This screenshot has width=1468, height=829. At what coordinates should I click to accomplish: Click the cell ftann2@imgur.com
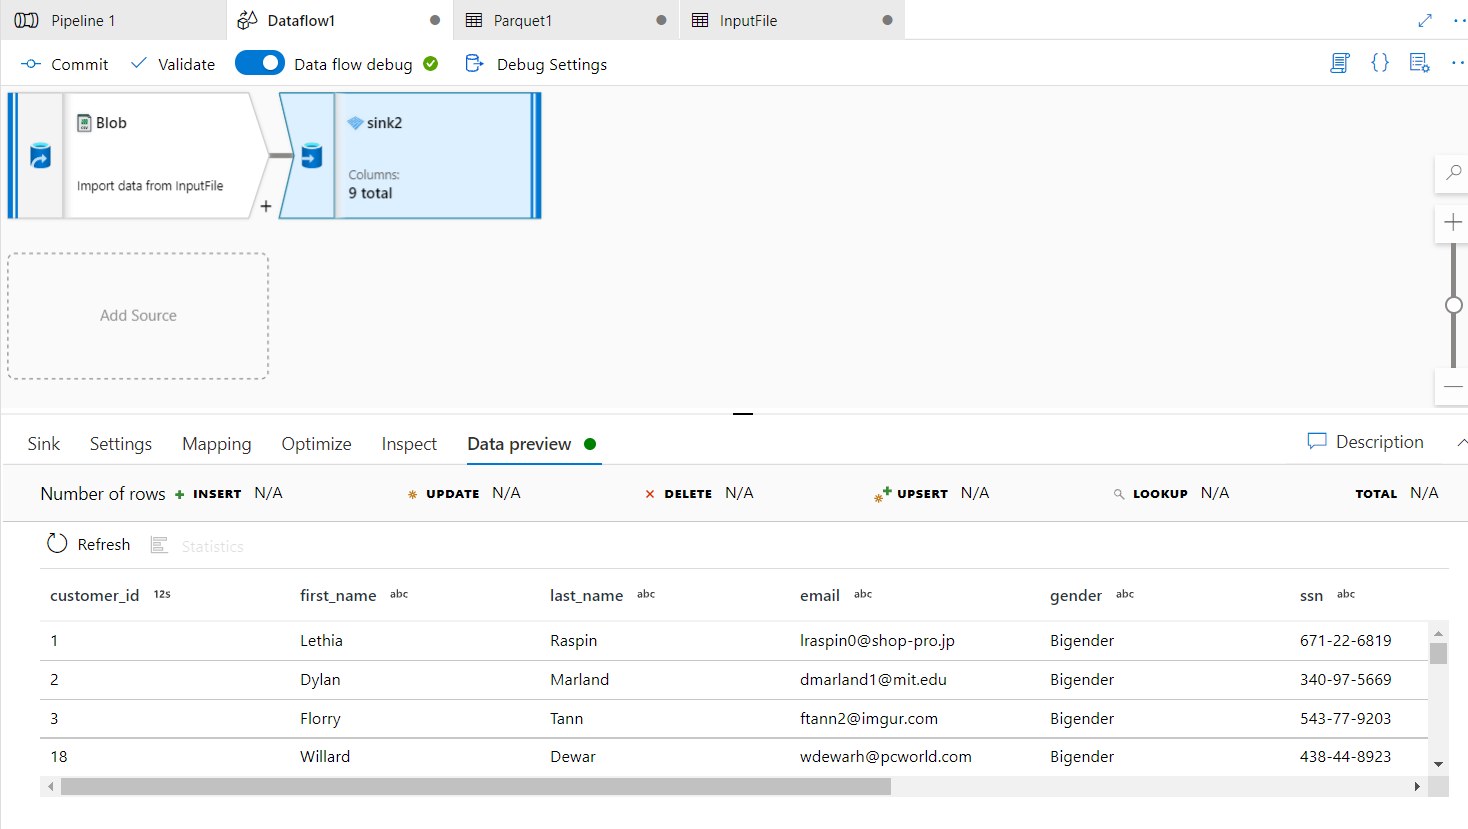click(x=869, y=718)
